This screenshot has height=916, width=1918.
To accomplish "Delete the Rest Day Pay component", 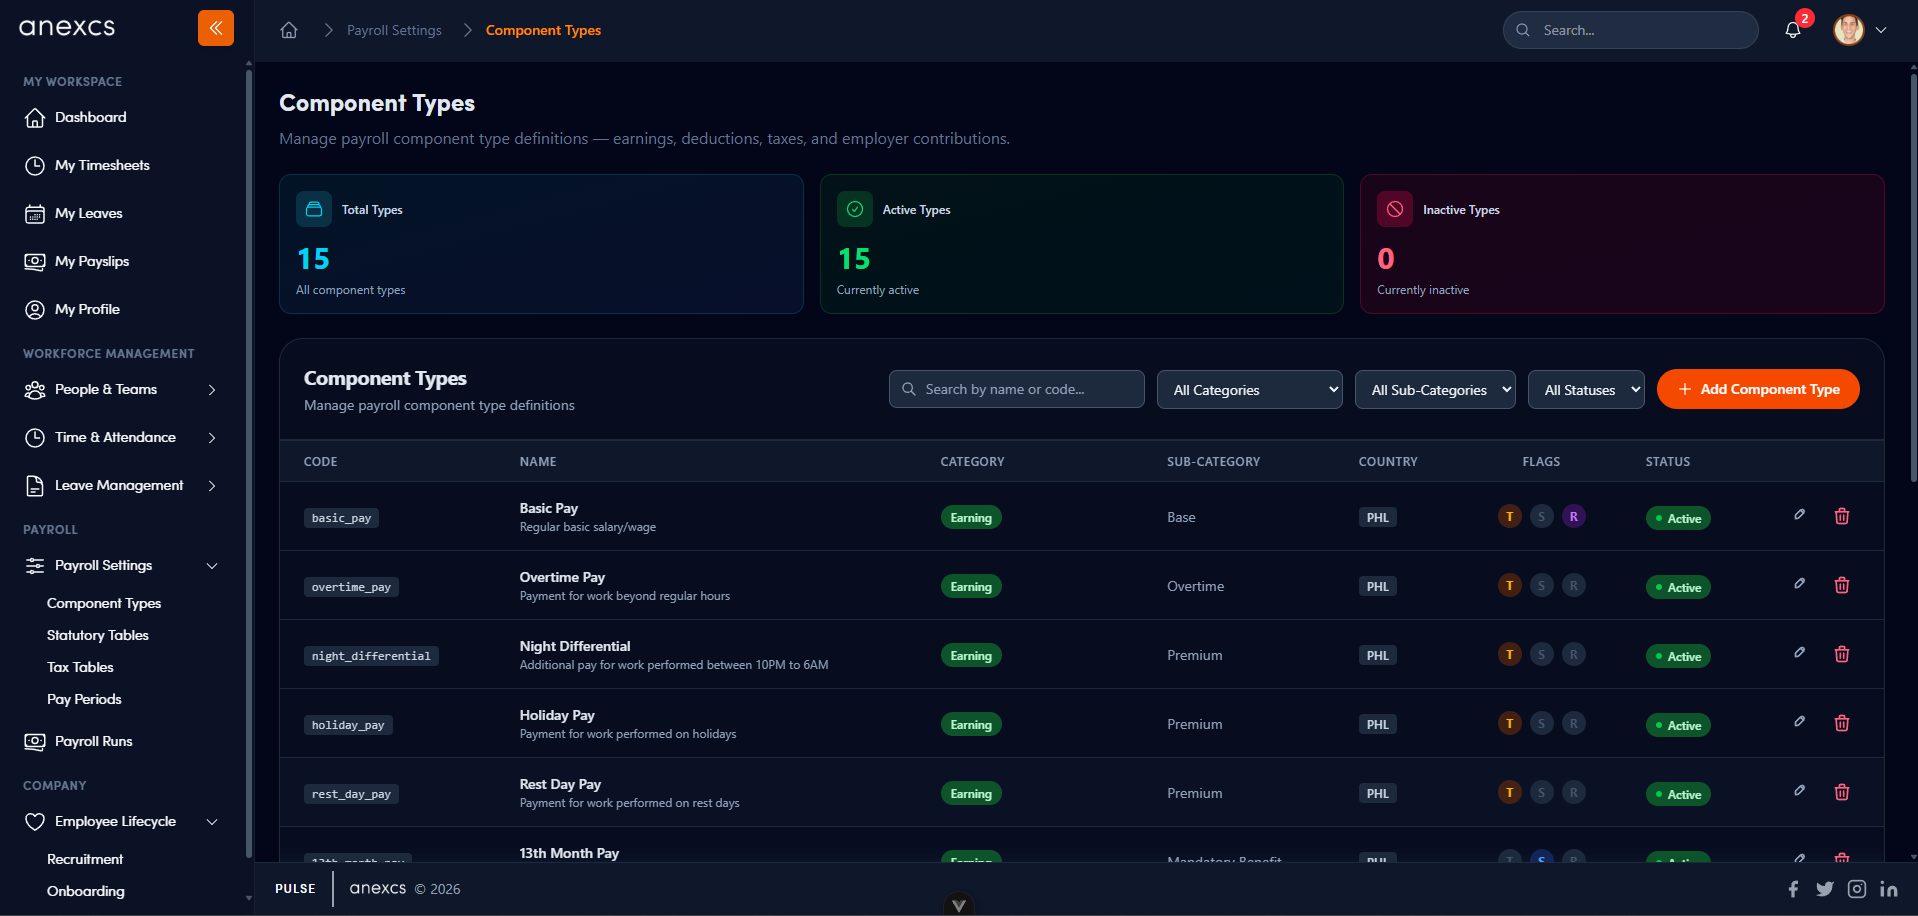I will click(x=1842, y=792).
